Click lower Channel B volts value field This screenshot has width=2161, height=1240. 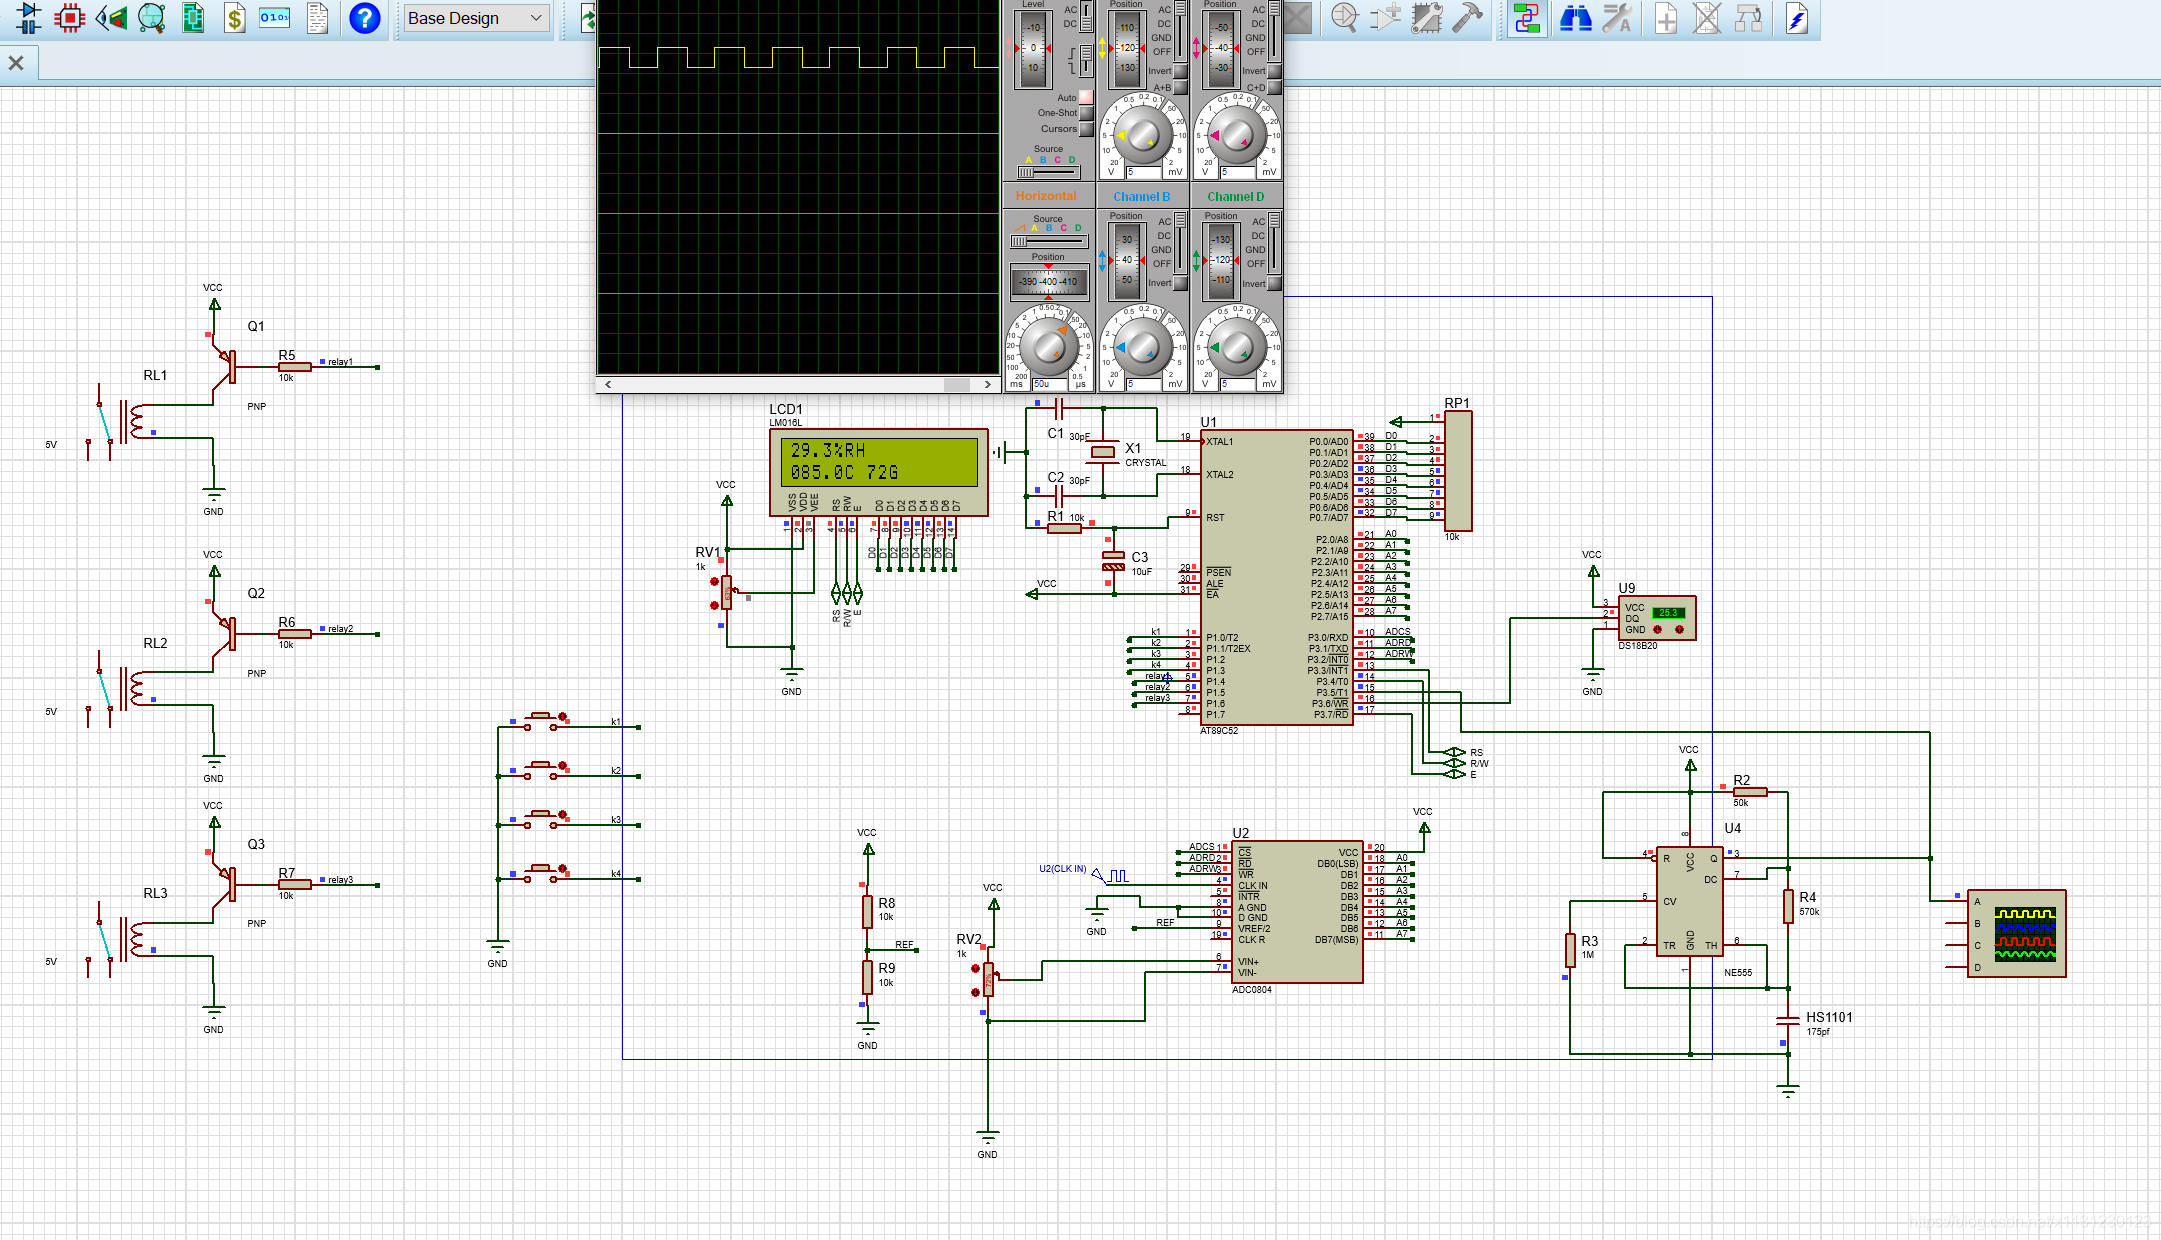click(1144, 384)
